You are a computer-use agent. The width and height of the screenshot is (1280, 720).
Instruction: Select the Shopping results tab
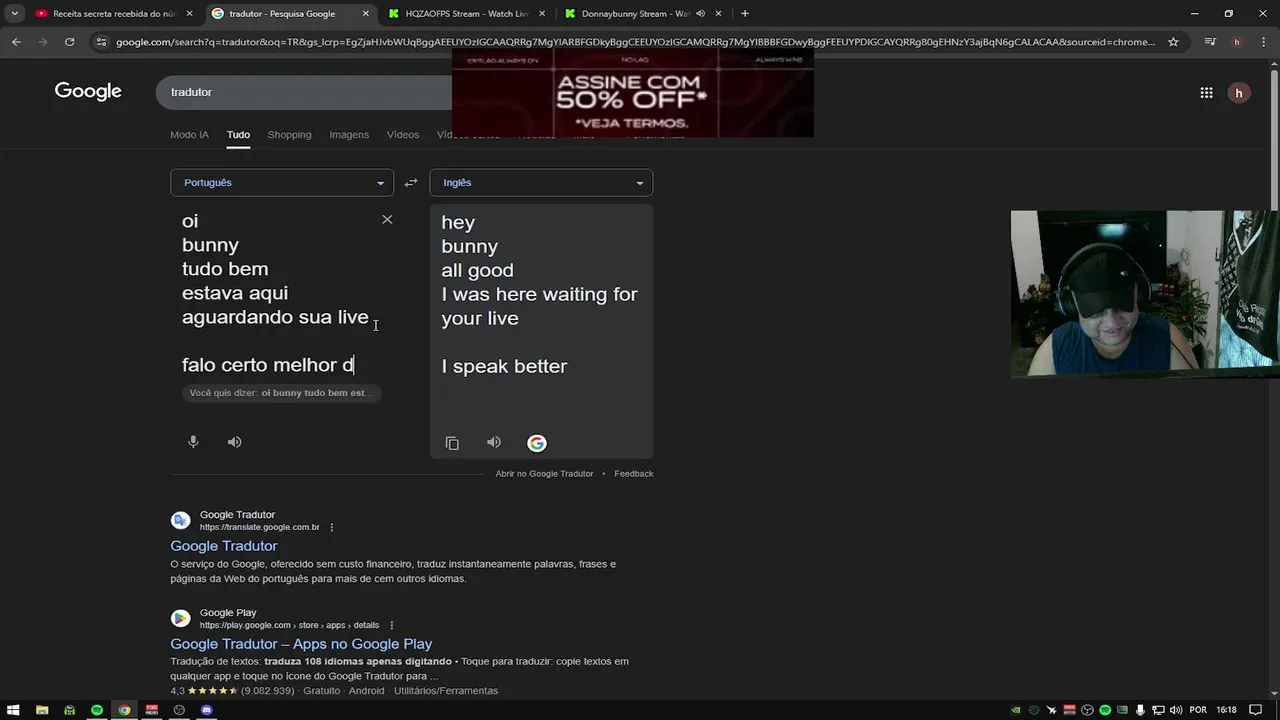point(289,135)
